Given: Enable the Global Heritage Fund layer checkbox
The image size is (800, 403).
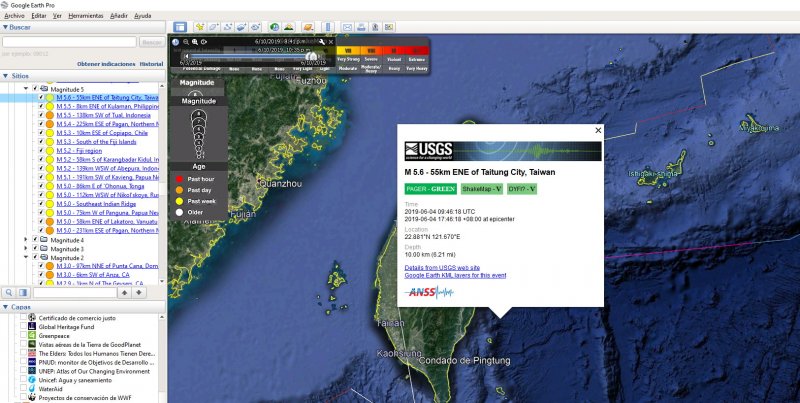Looking at the screenshot, I should (x=23, y=326).
